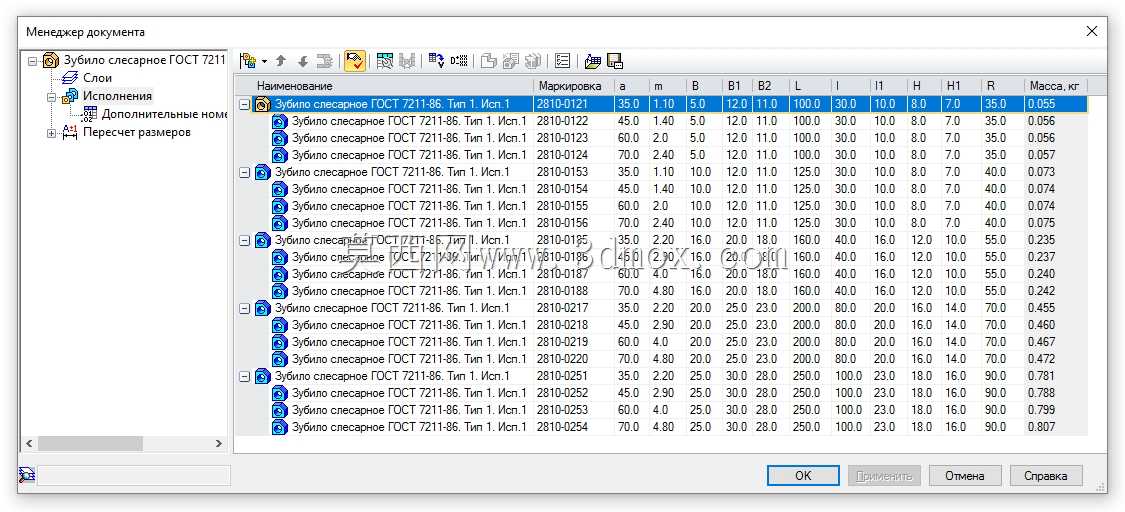Select Дополнительные номера tree item
The image size is (1125, 512).
(164, 114)
